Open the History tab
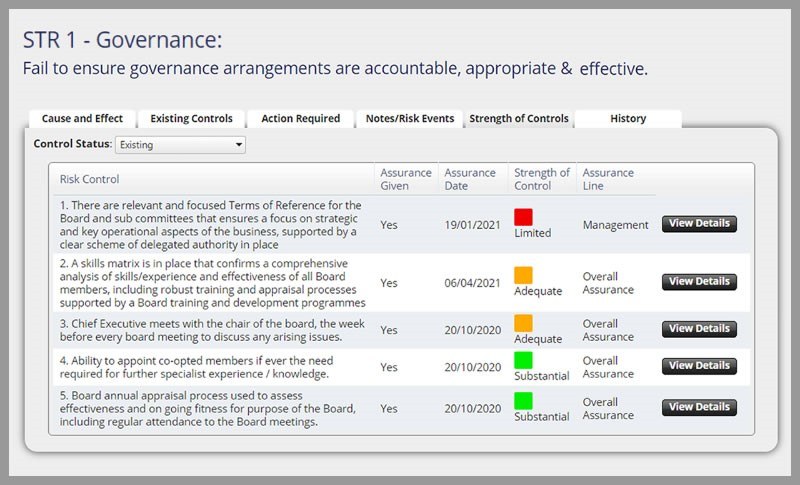Screen dimensions: 800x485 [628, 118]
